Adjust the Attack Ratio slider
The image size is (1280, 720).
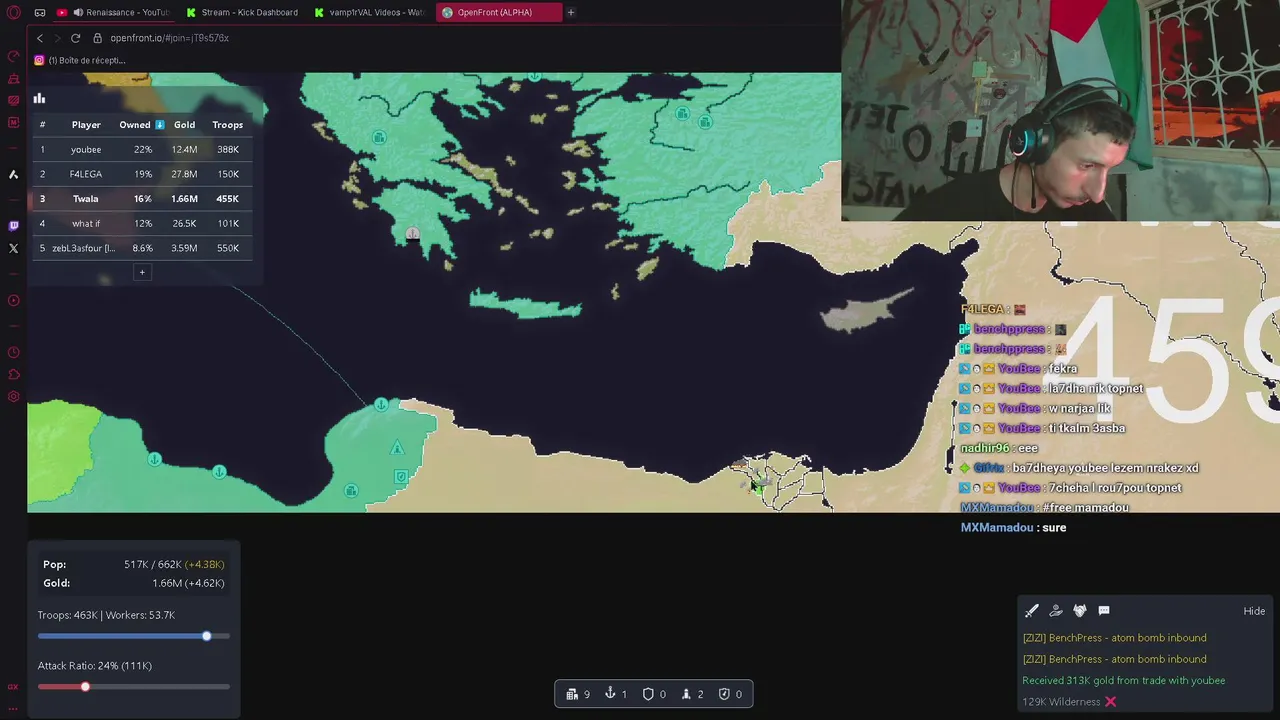pyautogui.click(x=134, y=686)
